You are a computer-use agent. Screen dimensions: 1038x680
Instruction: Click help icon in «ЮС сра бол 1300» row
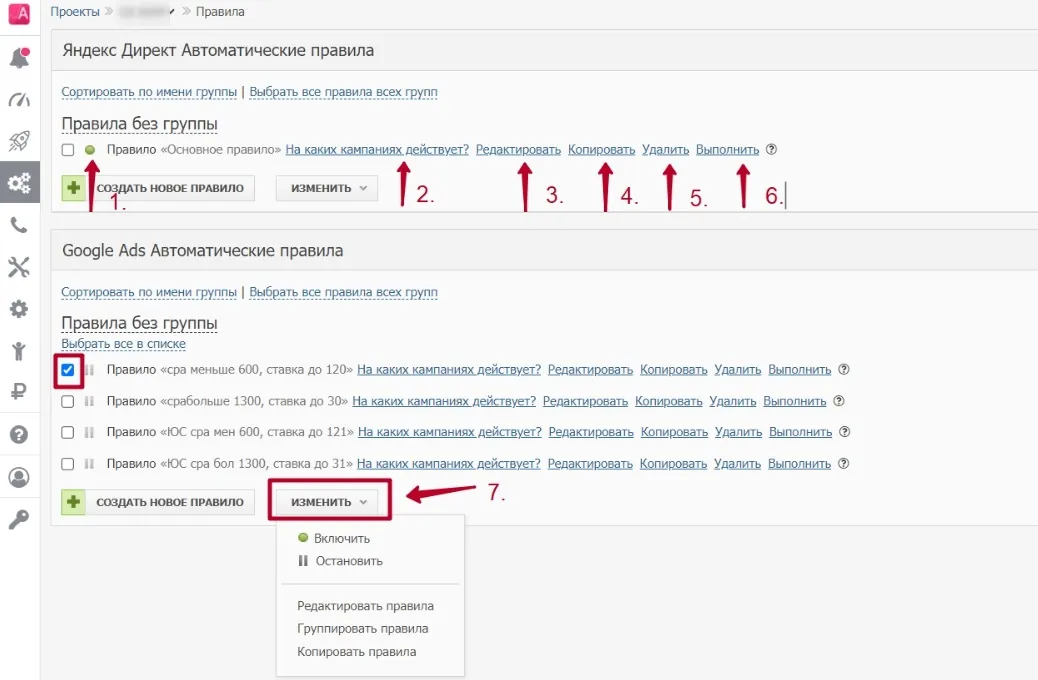pyautogui.click(x=843, y=463)
